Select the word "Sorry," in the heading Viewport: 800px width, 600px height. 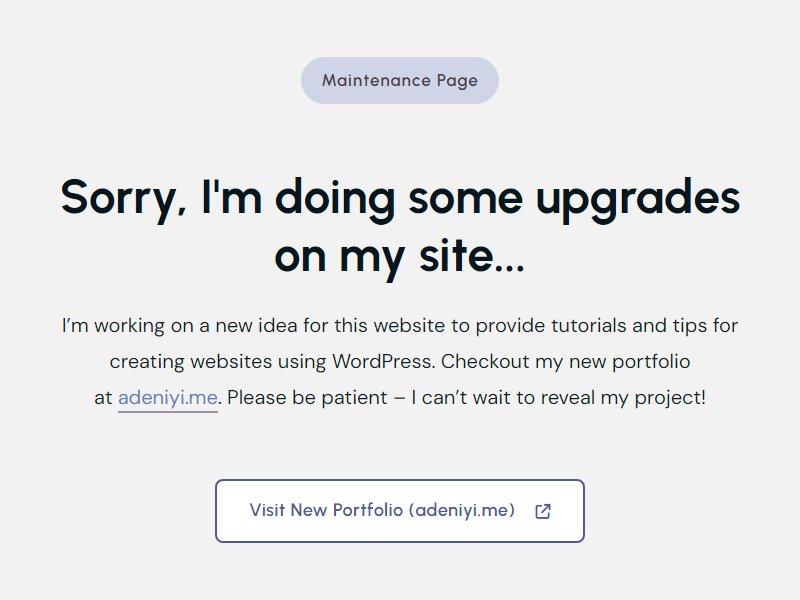(123, 199)
